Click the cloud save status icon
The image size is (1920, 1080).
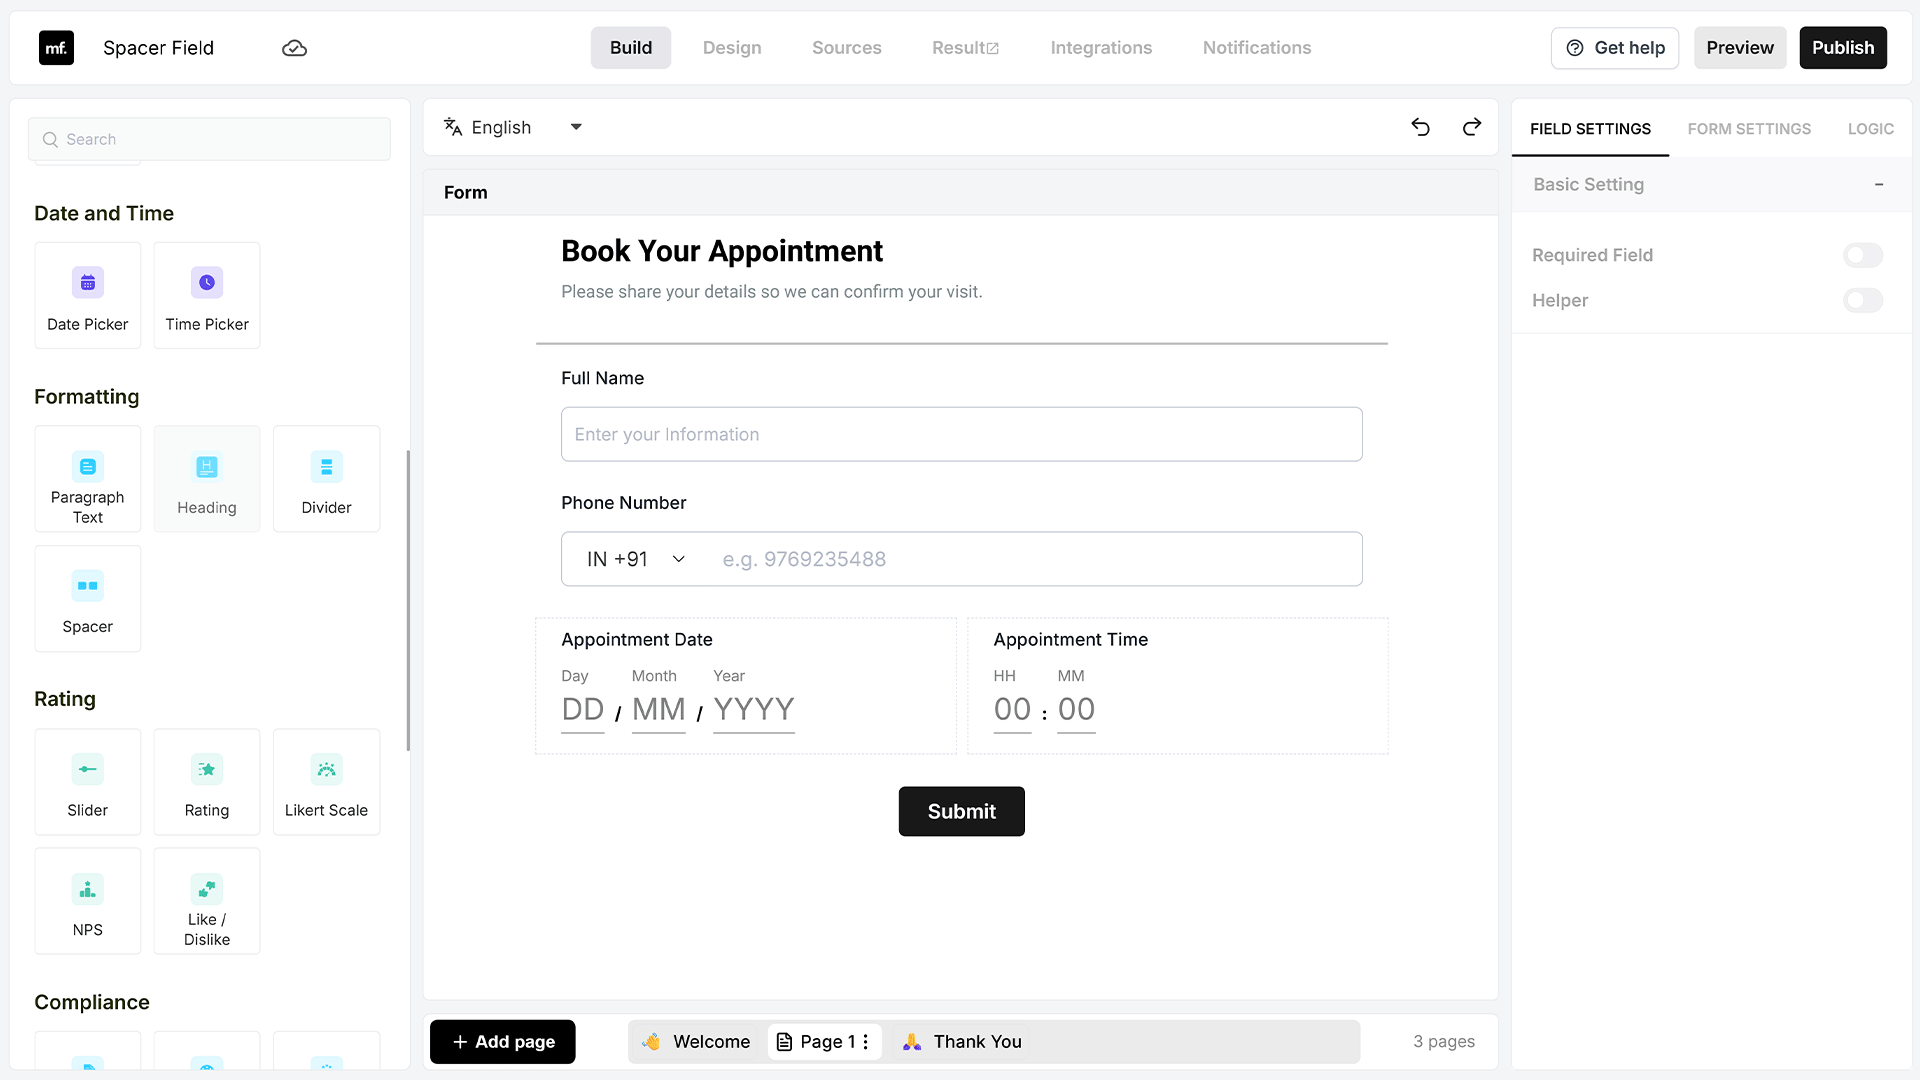tap(294, 48)
